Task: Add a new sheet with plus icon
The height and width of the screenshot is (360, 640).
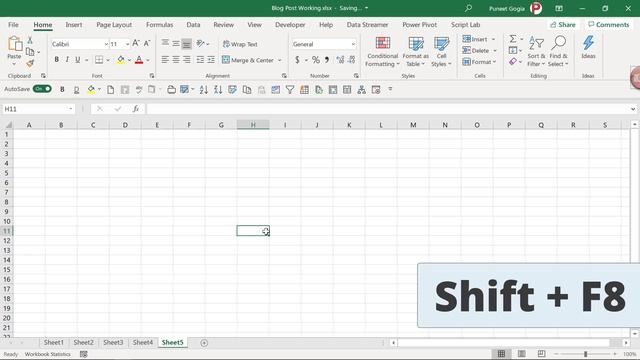Action: pos(204,343)
